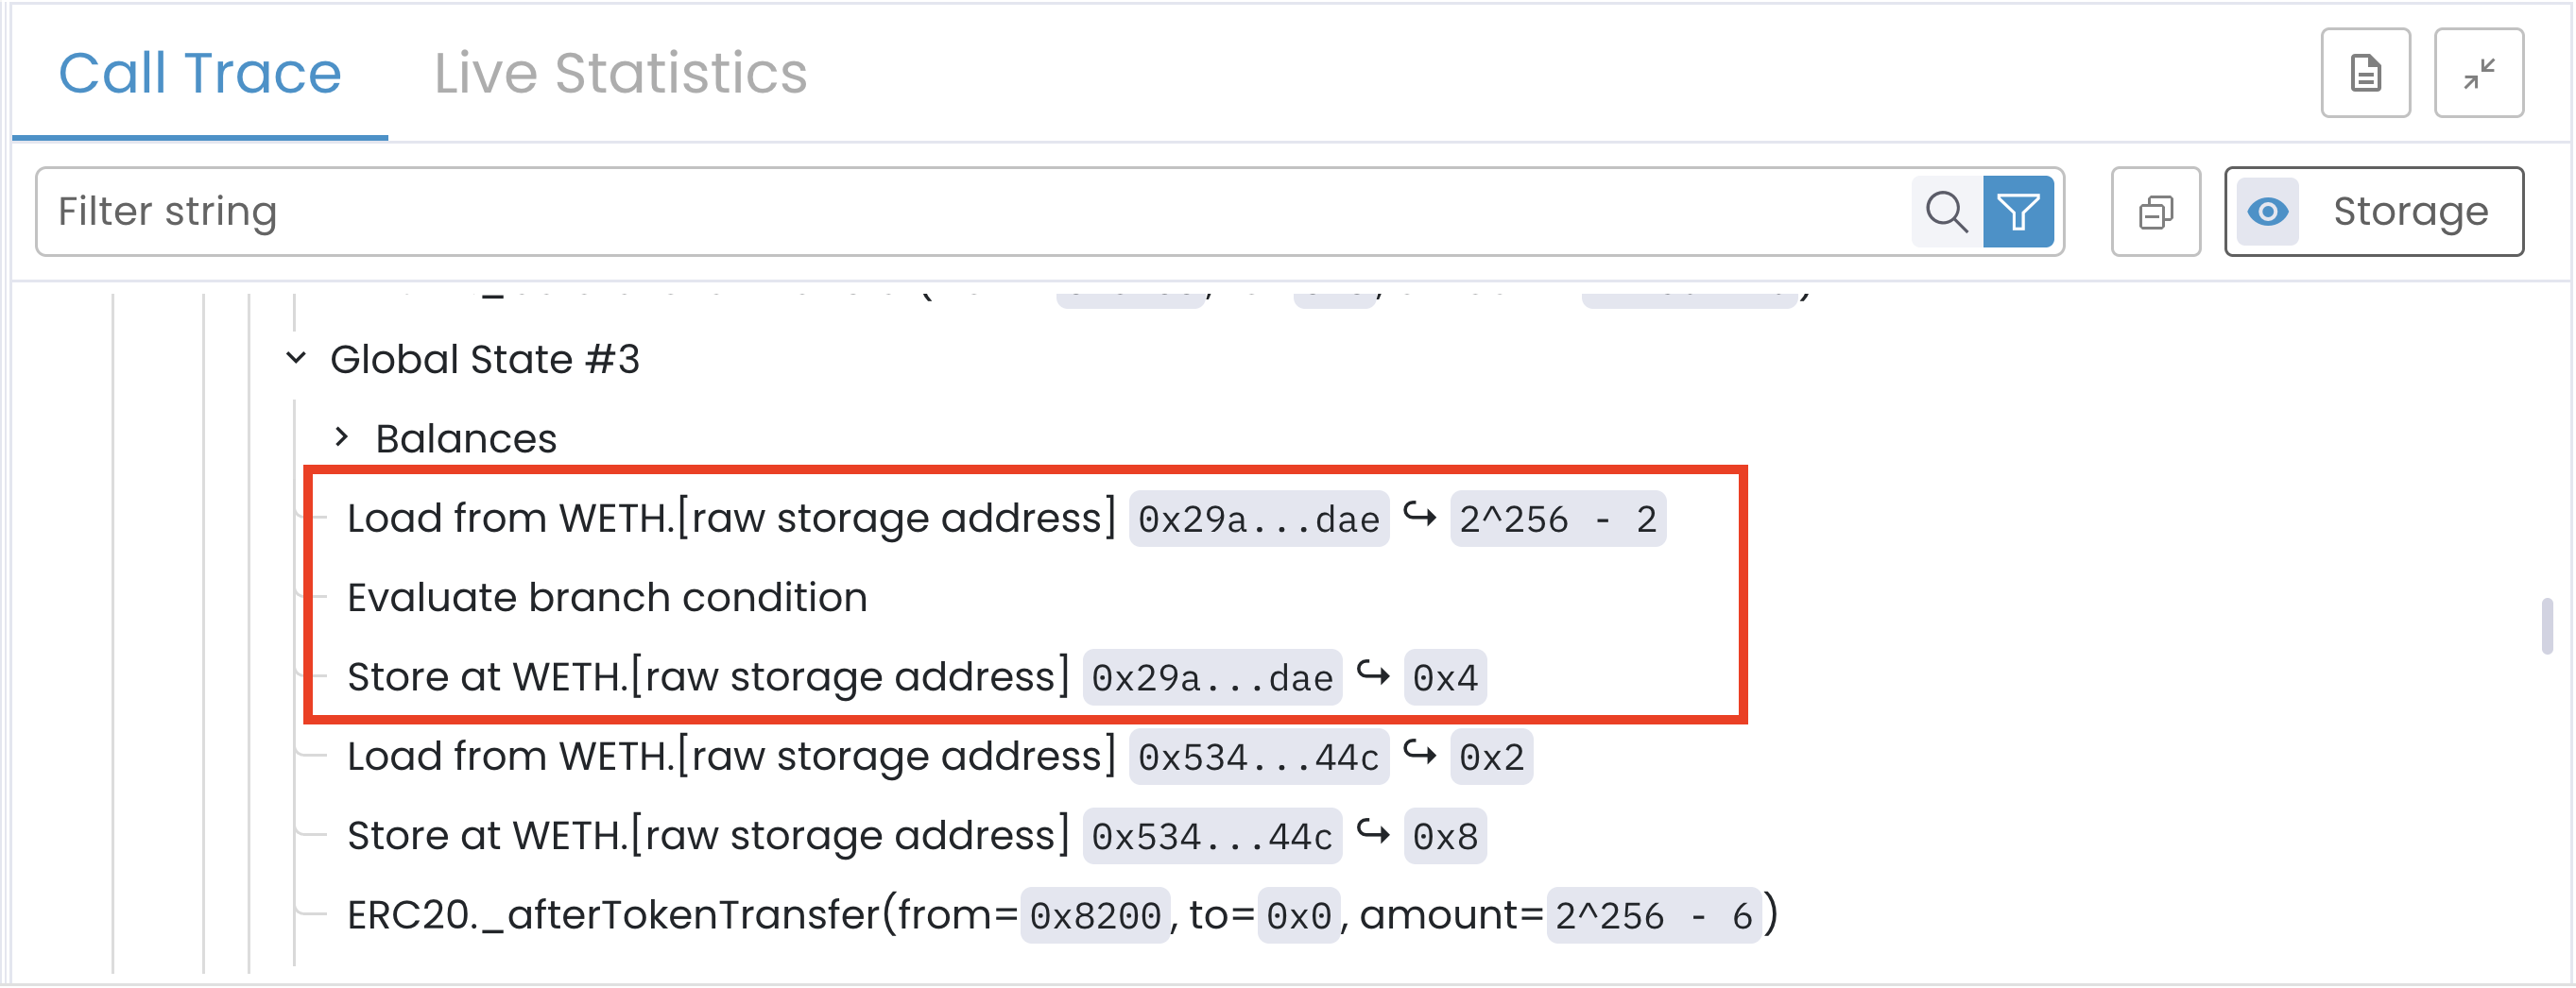Click the 2^256 - 6 amount chip

1652,916
